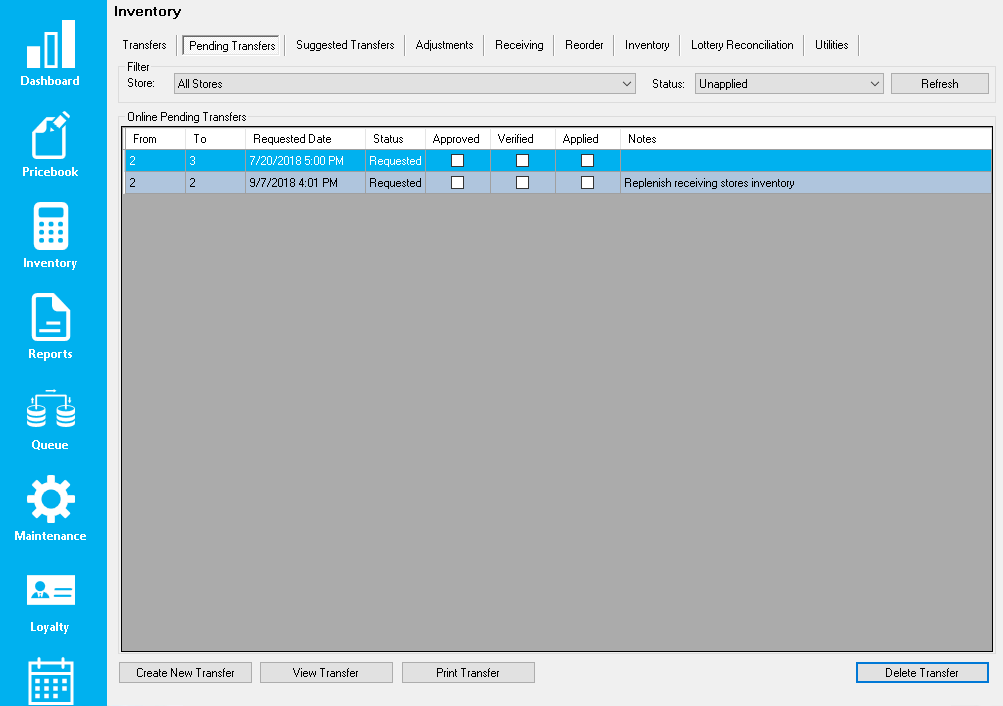Open the Lottery Reconciliation tab
The image size is (1003, 706).
point(742,45)
